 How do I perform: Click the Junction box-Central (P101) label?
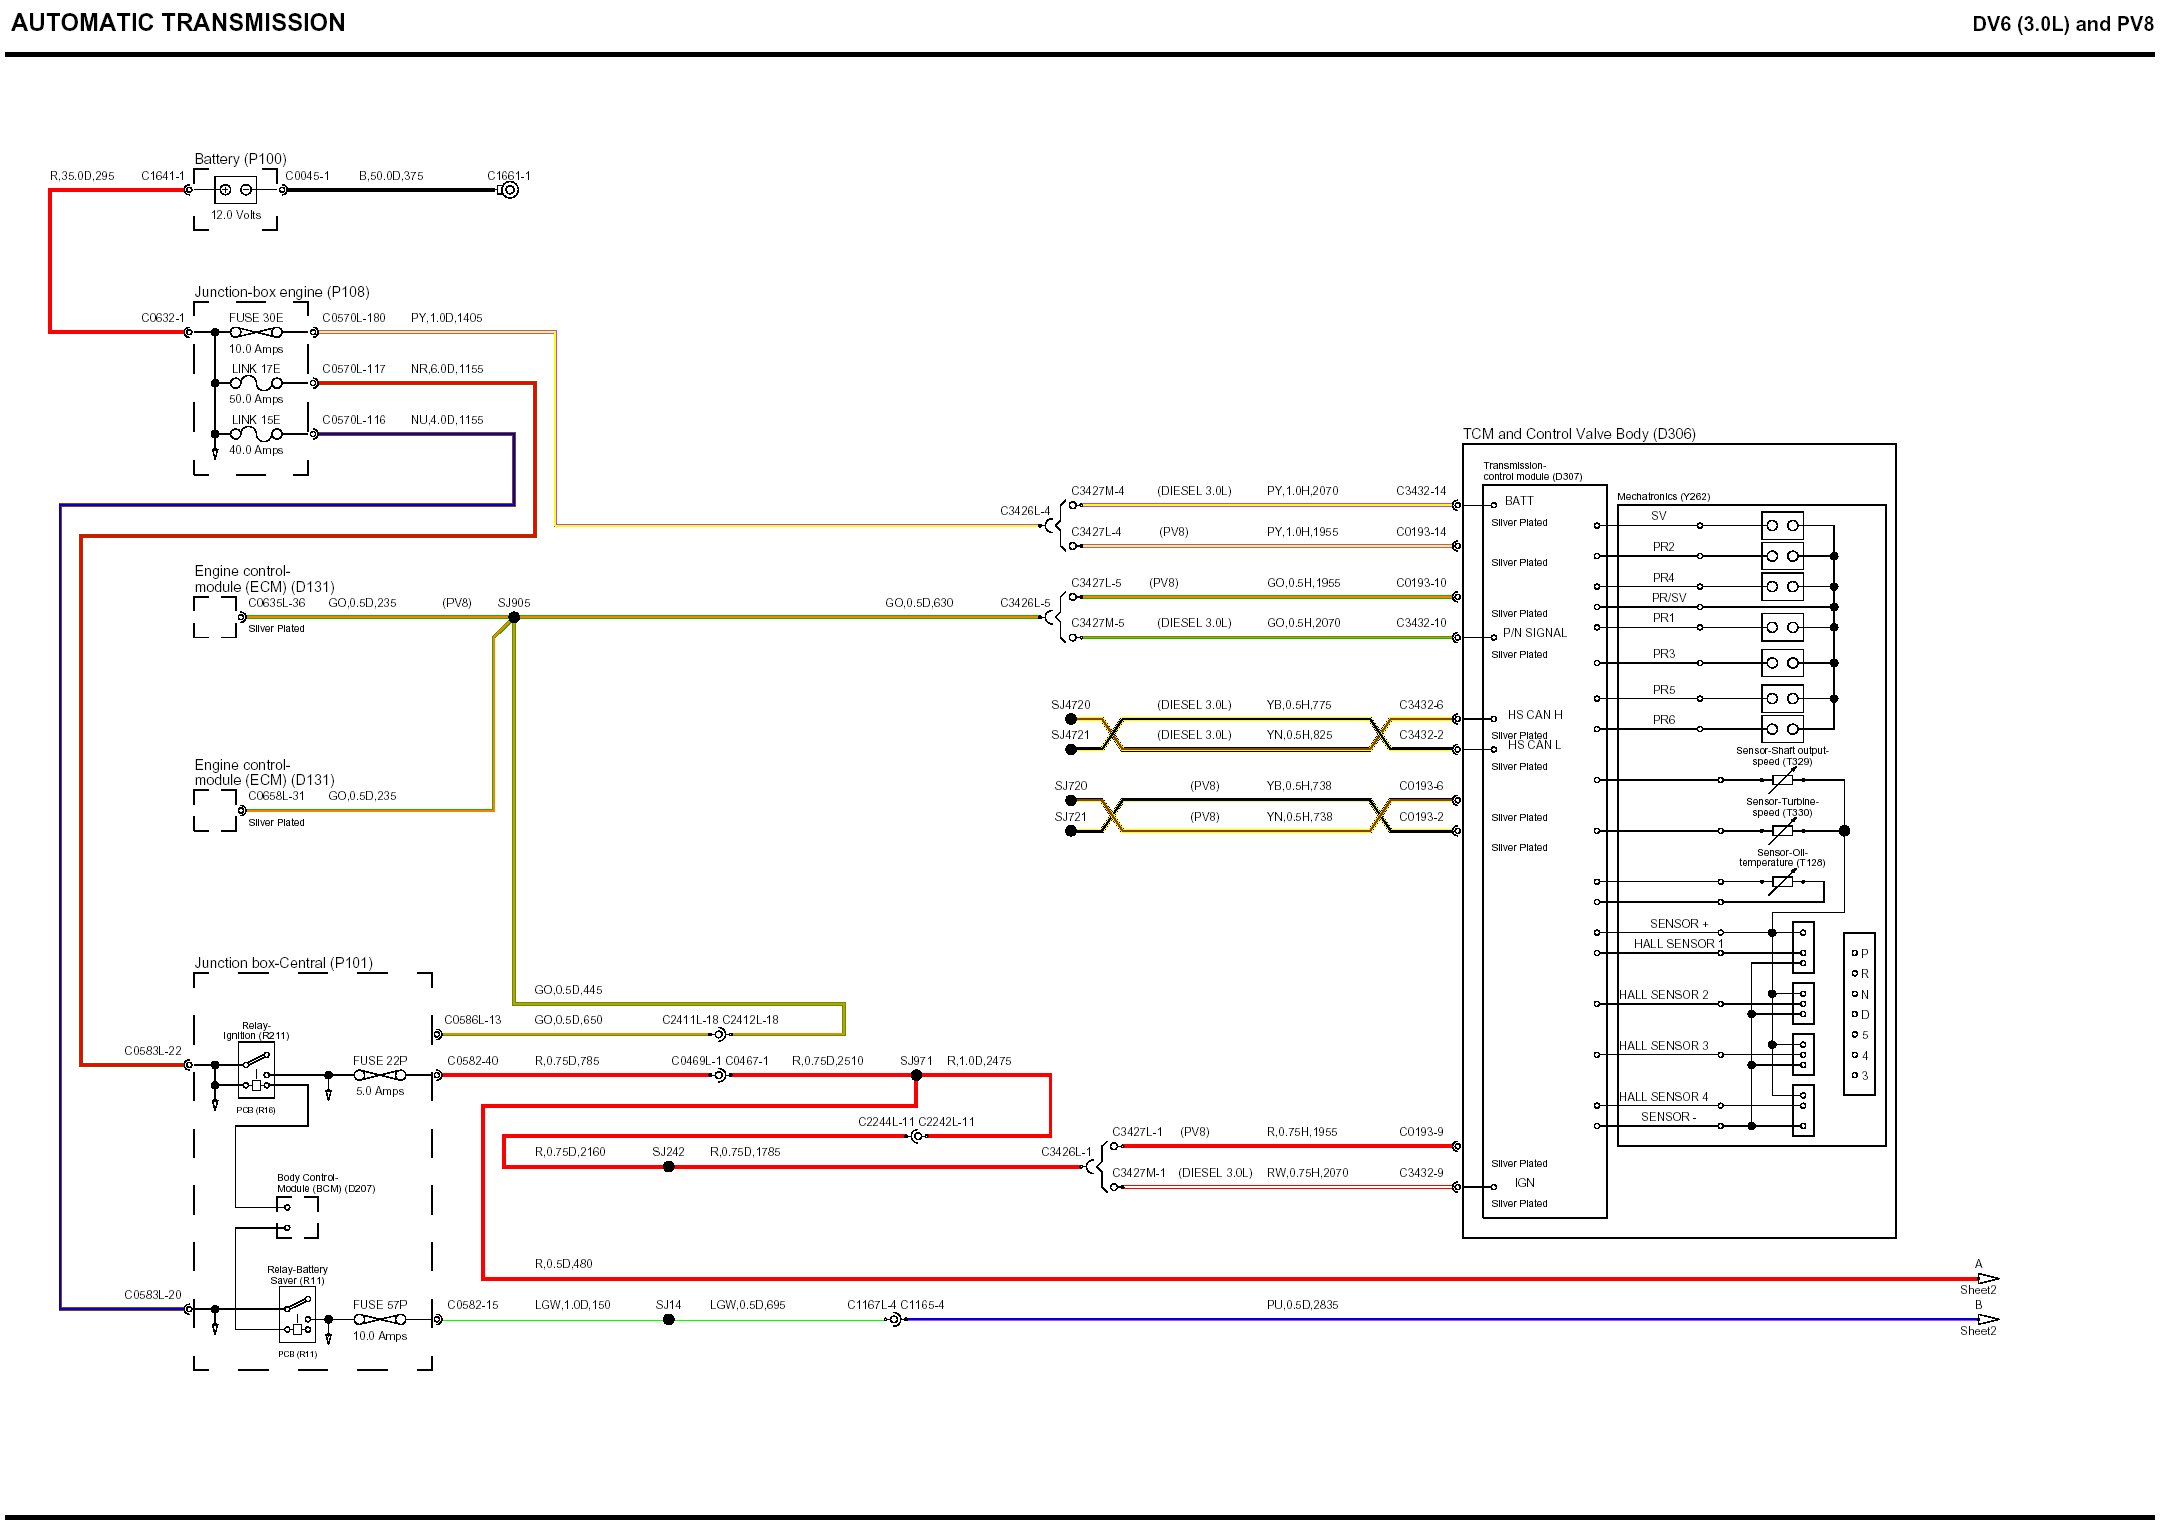coord(283,963)
